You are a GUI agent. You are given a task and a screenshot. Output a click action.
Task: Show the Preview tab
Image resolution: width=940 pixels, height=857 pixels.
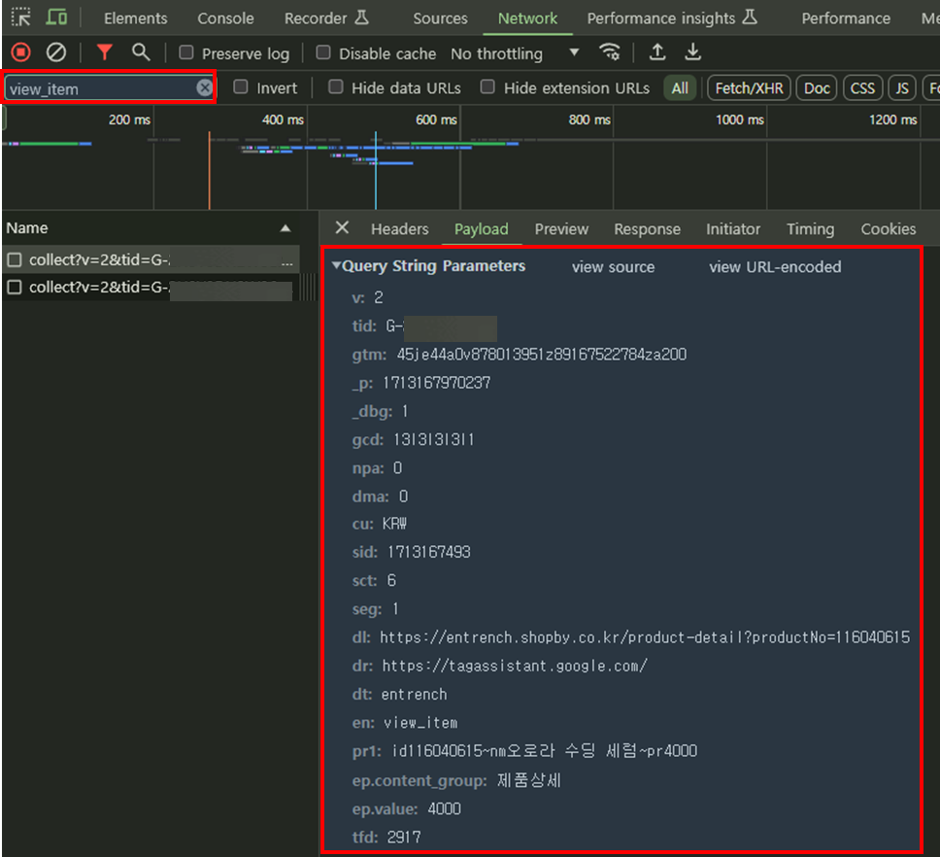tap(562, 229)
